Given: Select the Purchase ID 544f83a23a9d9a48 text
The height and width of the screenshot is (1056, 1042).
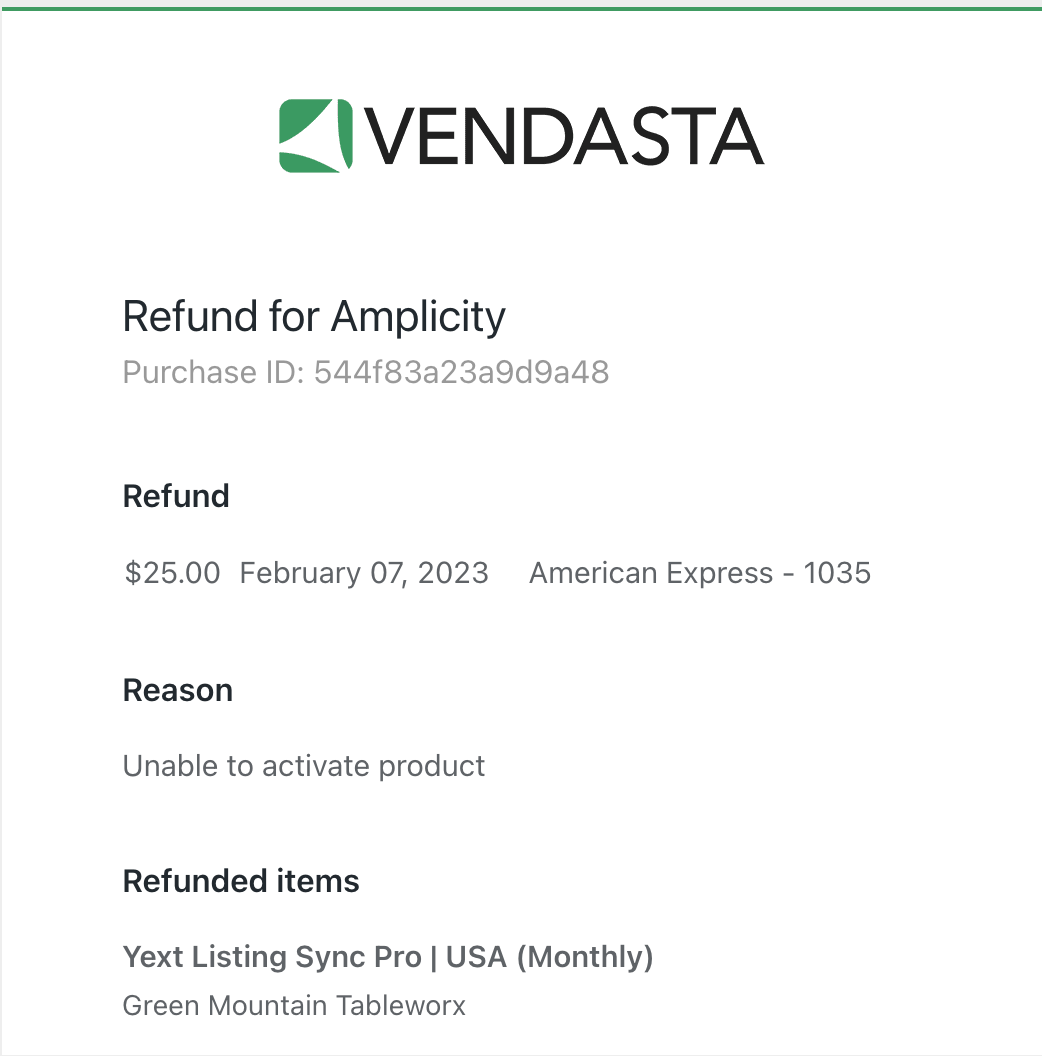Looking at the screenshot, I should (366, 372).
